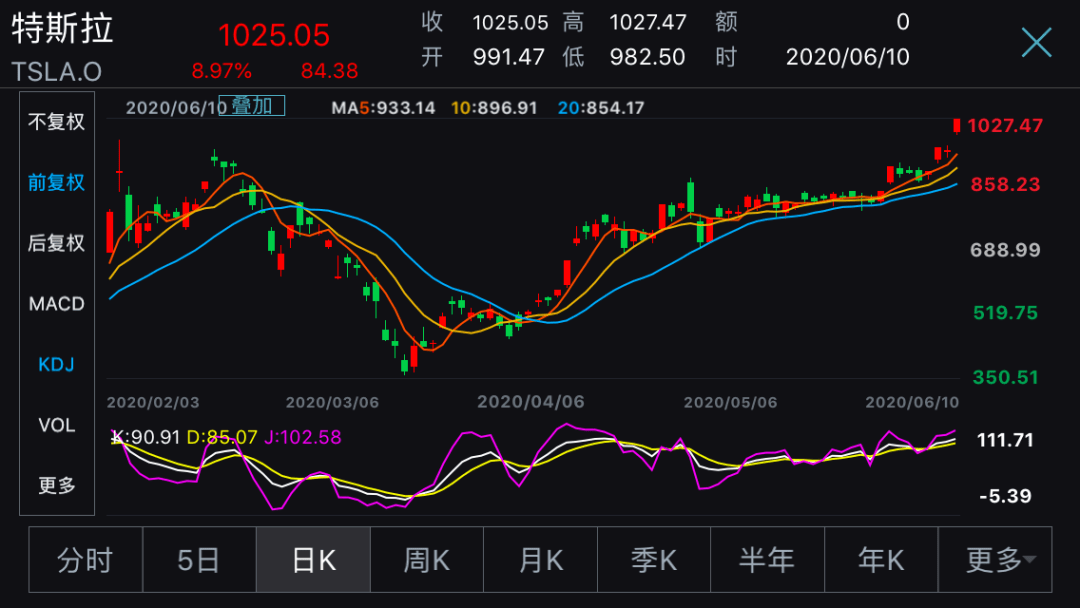Click the latest red candlestick near 1027.47

(957, 125)
